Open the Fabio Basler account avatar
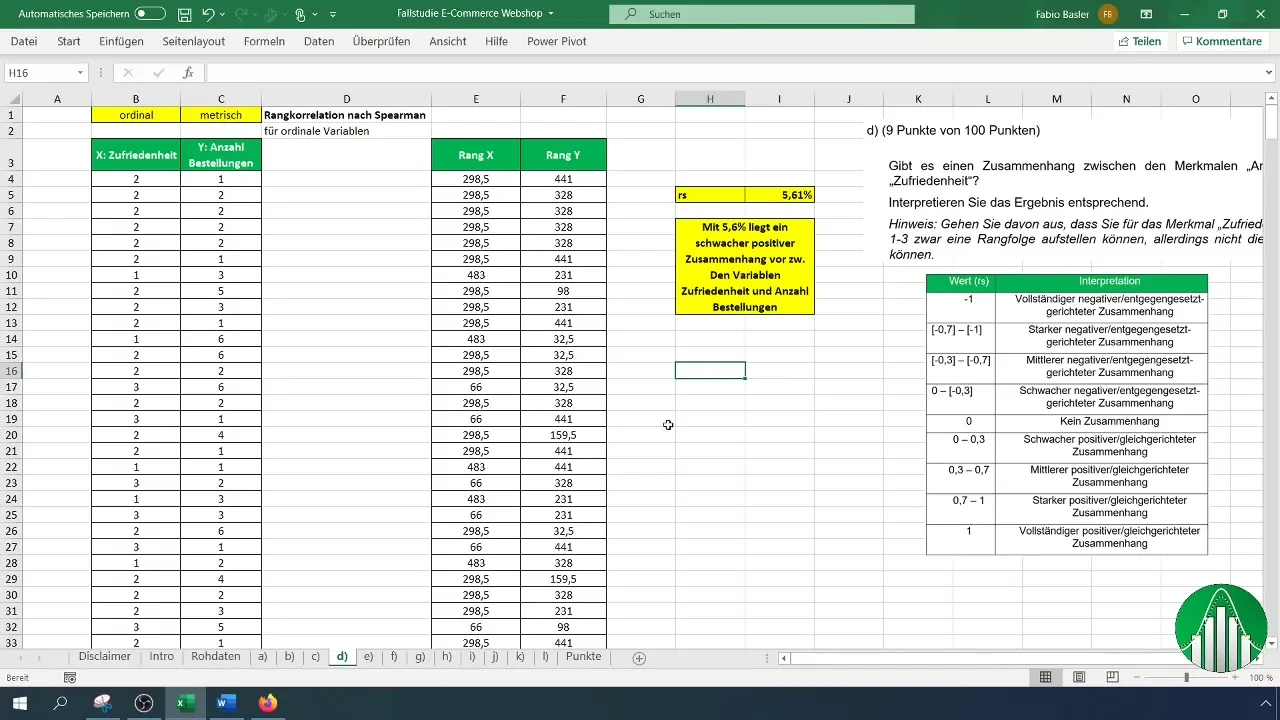The image size is (1280, 720). tap(1108, 14)
